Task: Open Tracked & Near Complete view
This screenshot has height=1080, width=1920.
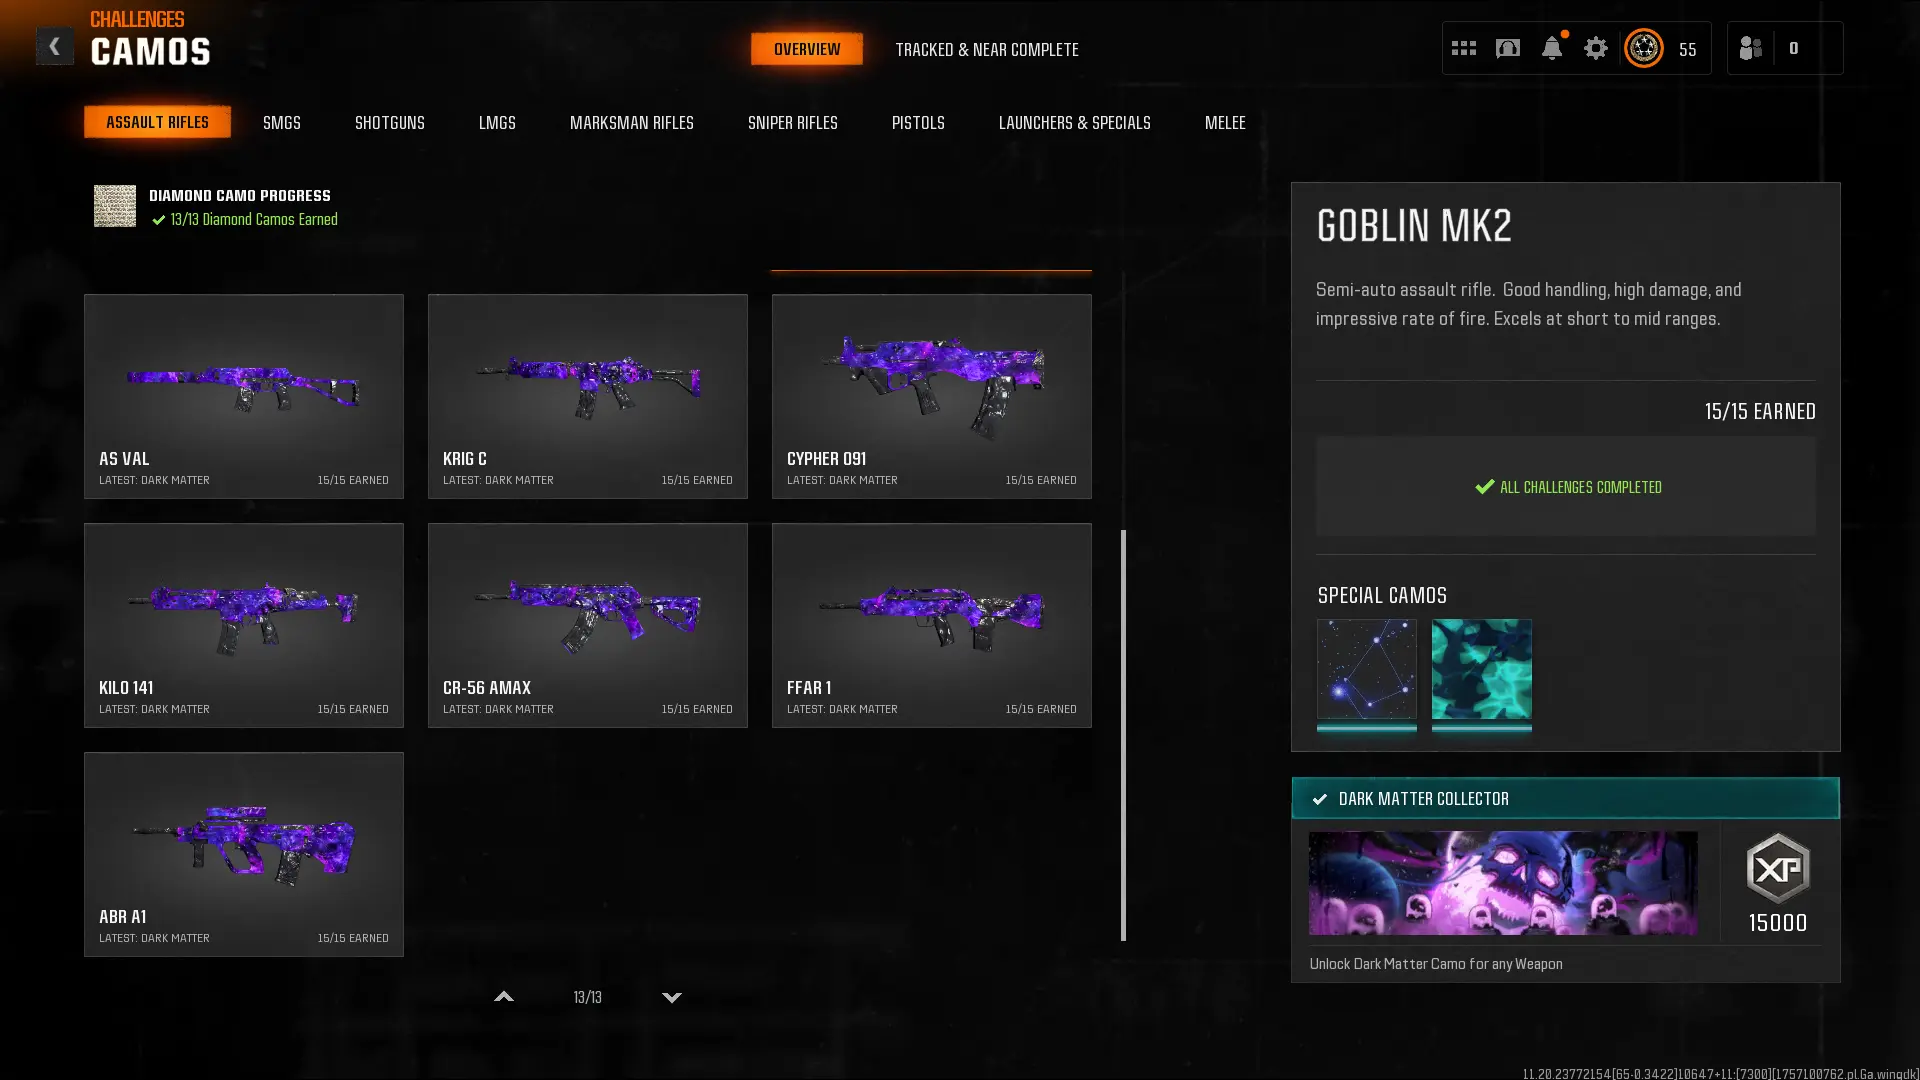Action: [986, 49]
